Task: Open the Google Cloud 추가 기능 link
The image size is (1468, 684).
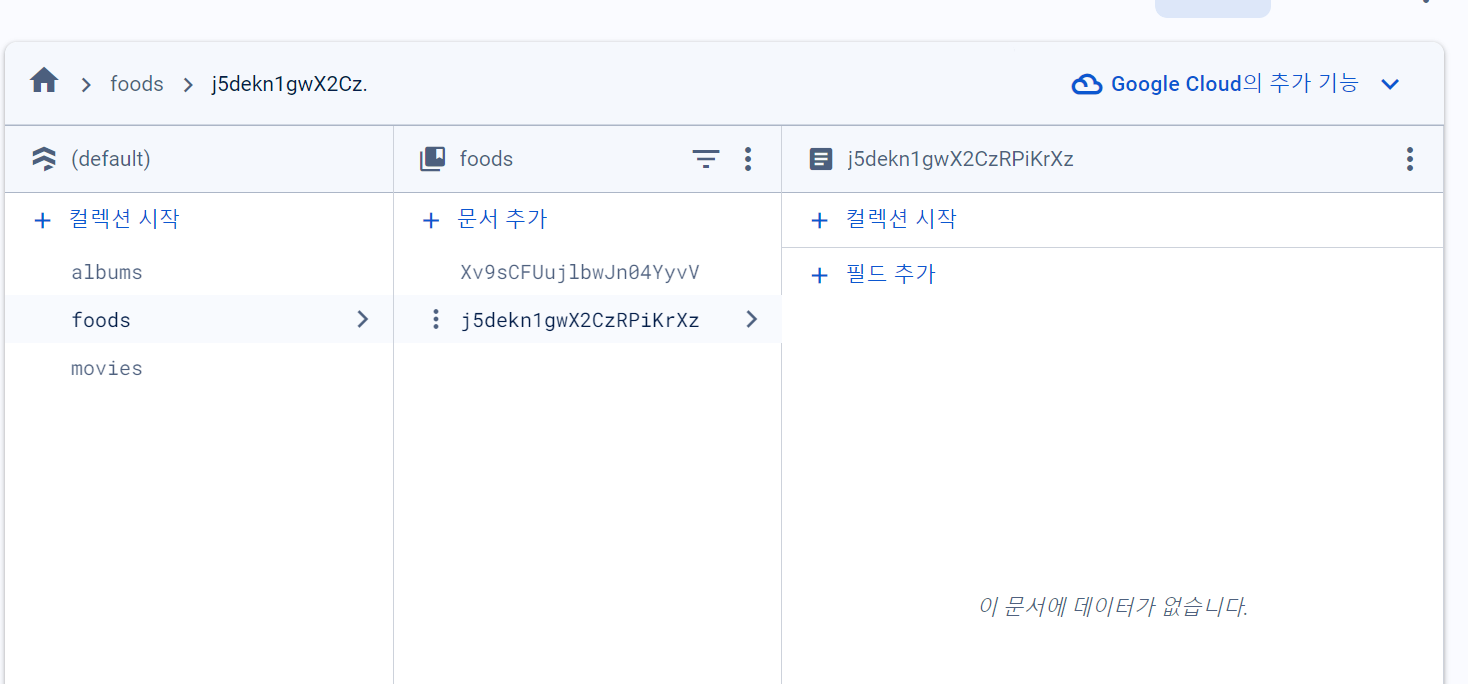Action: tap(1234, 84)
